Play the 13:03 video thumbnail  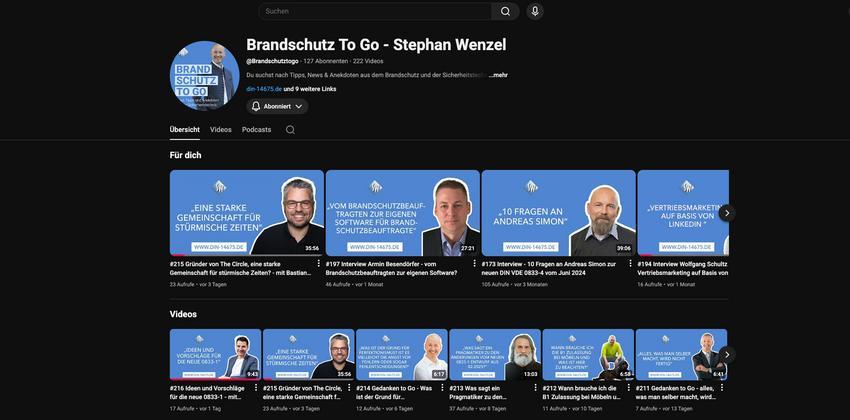coord(495,354)
